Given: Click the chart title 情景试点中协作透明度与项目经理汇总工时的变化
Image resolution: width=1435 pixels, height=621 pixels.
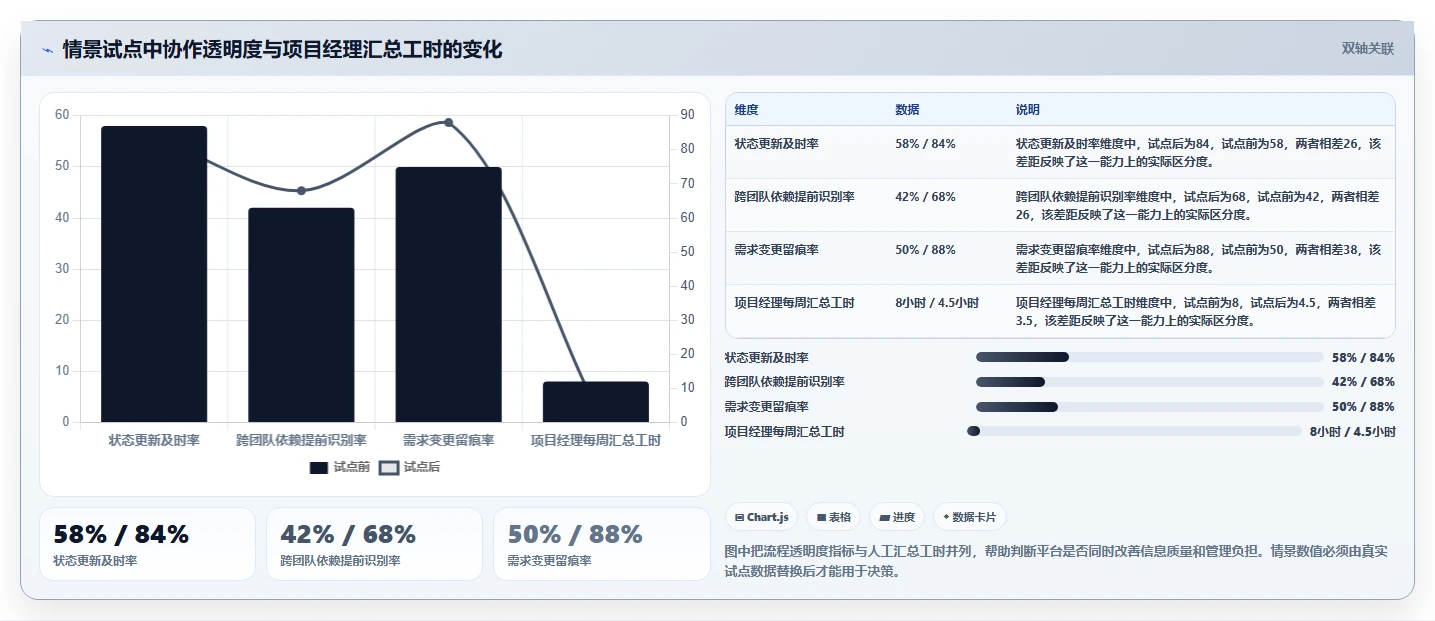Looking at the screenshot, I should [x=282, y=49].
